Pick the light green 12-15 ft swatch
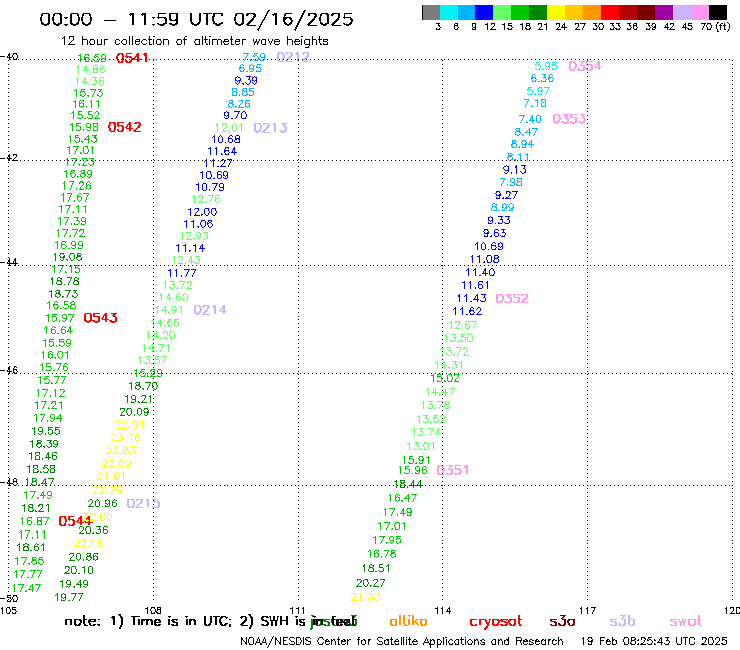Image resolution: width=740 pixels, height=650 pixels. coord(502,12)
